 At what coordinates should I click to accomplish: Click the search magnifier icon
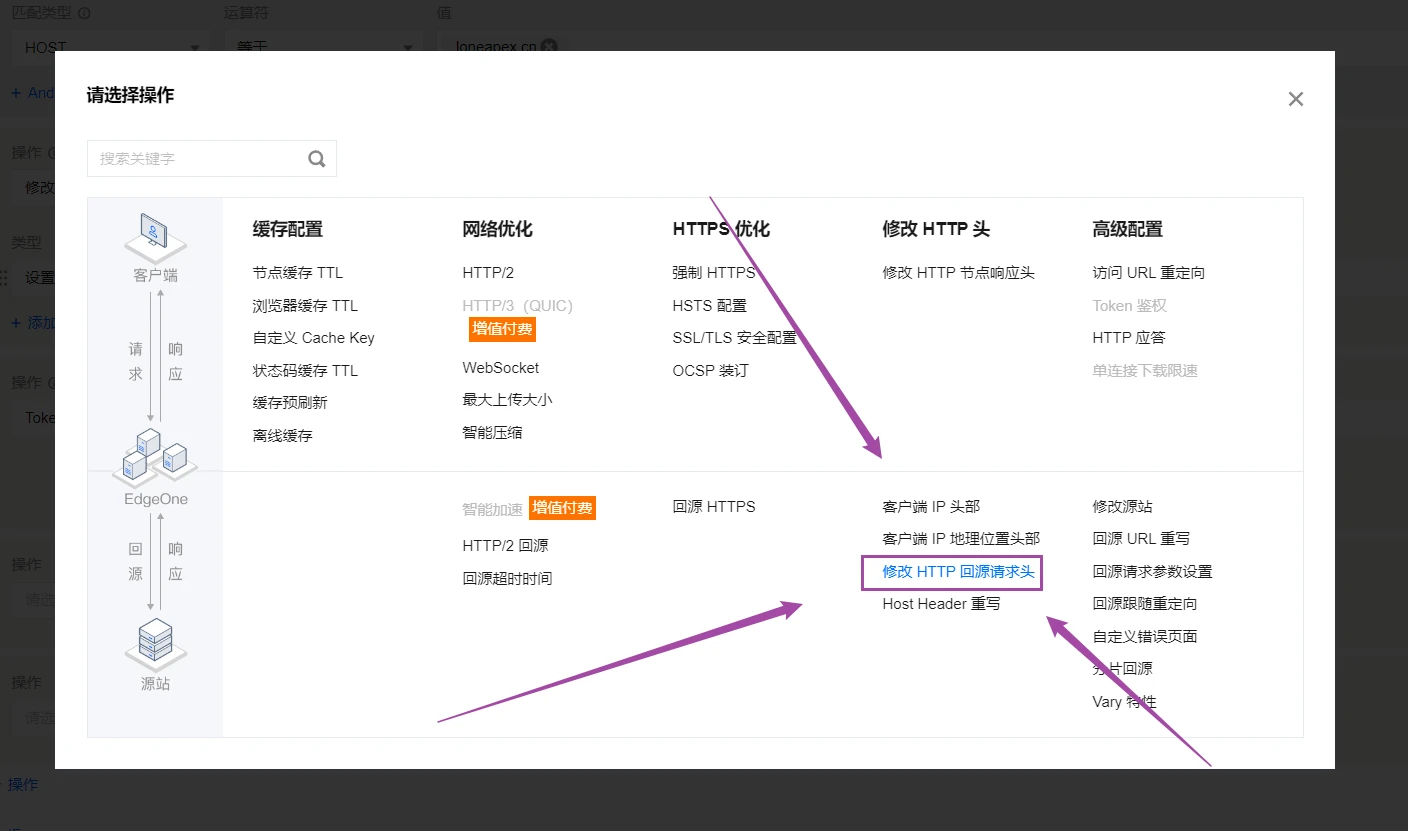317,159
